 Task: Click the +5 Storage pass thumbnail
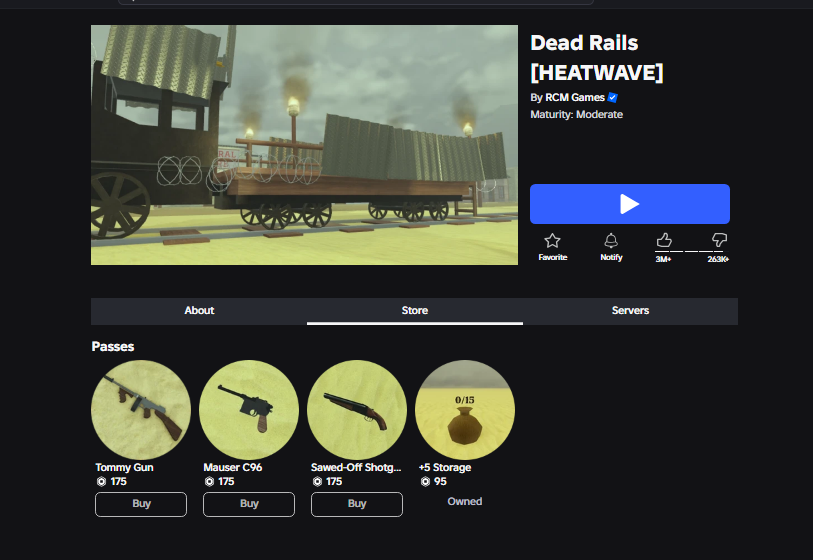465,410
